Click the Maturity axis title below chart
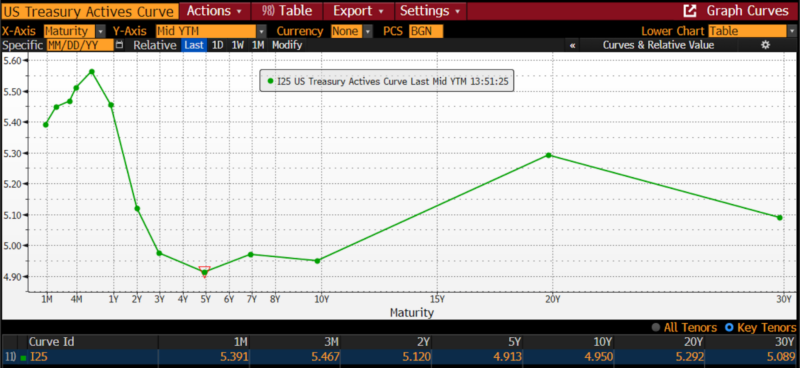This screenshot has width=800, height=368. pyautogui.click(x=411, y=312)
